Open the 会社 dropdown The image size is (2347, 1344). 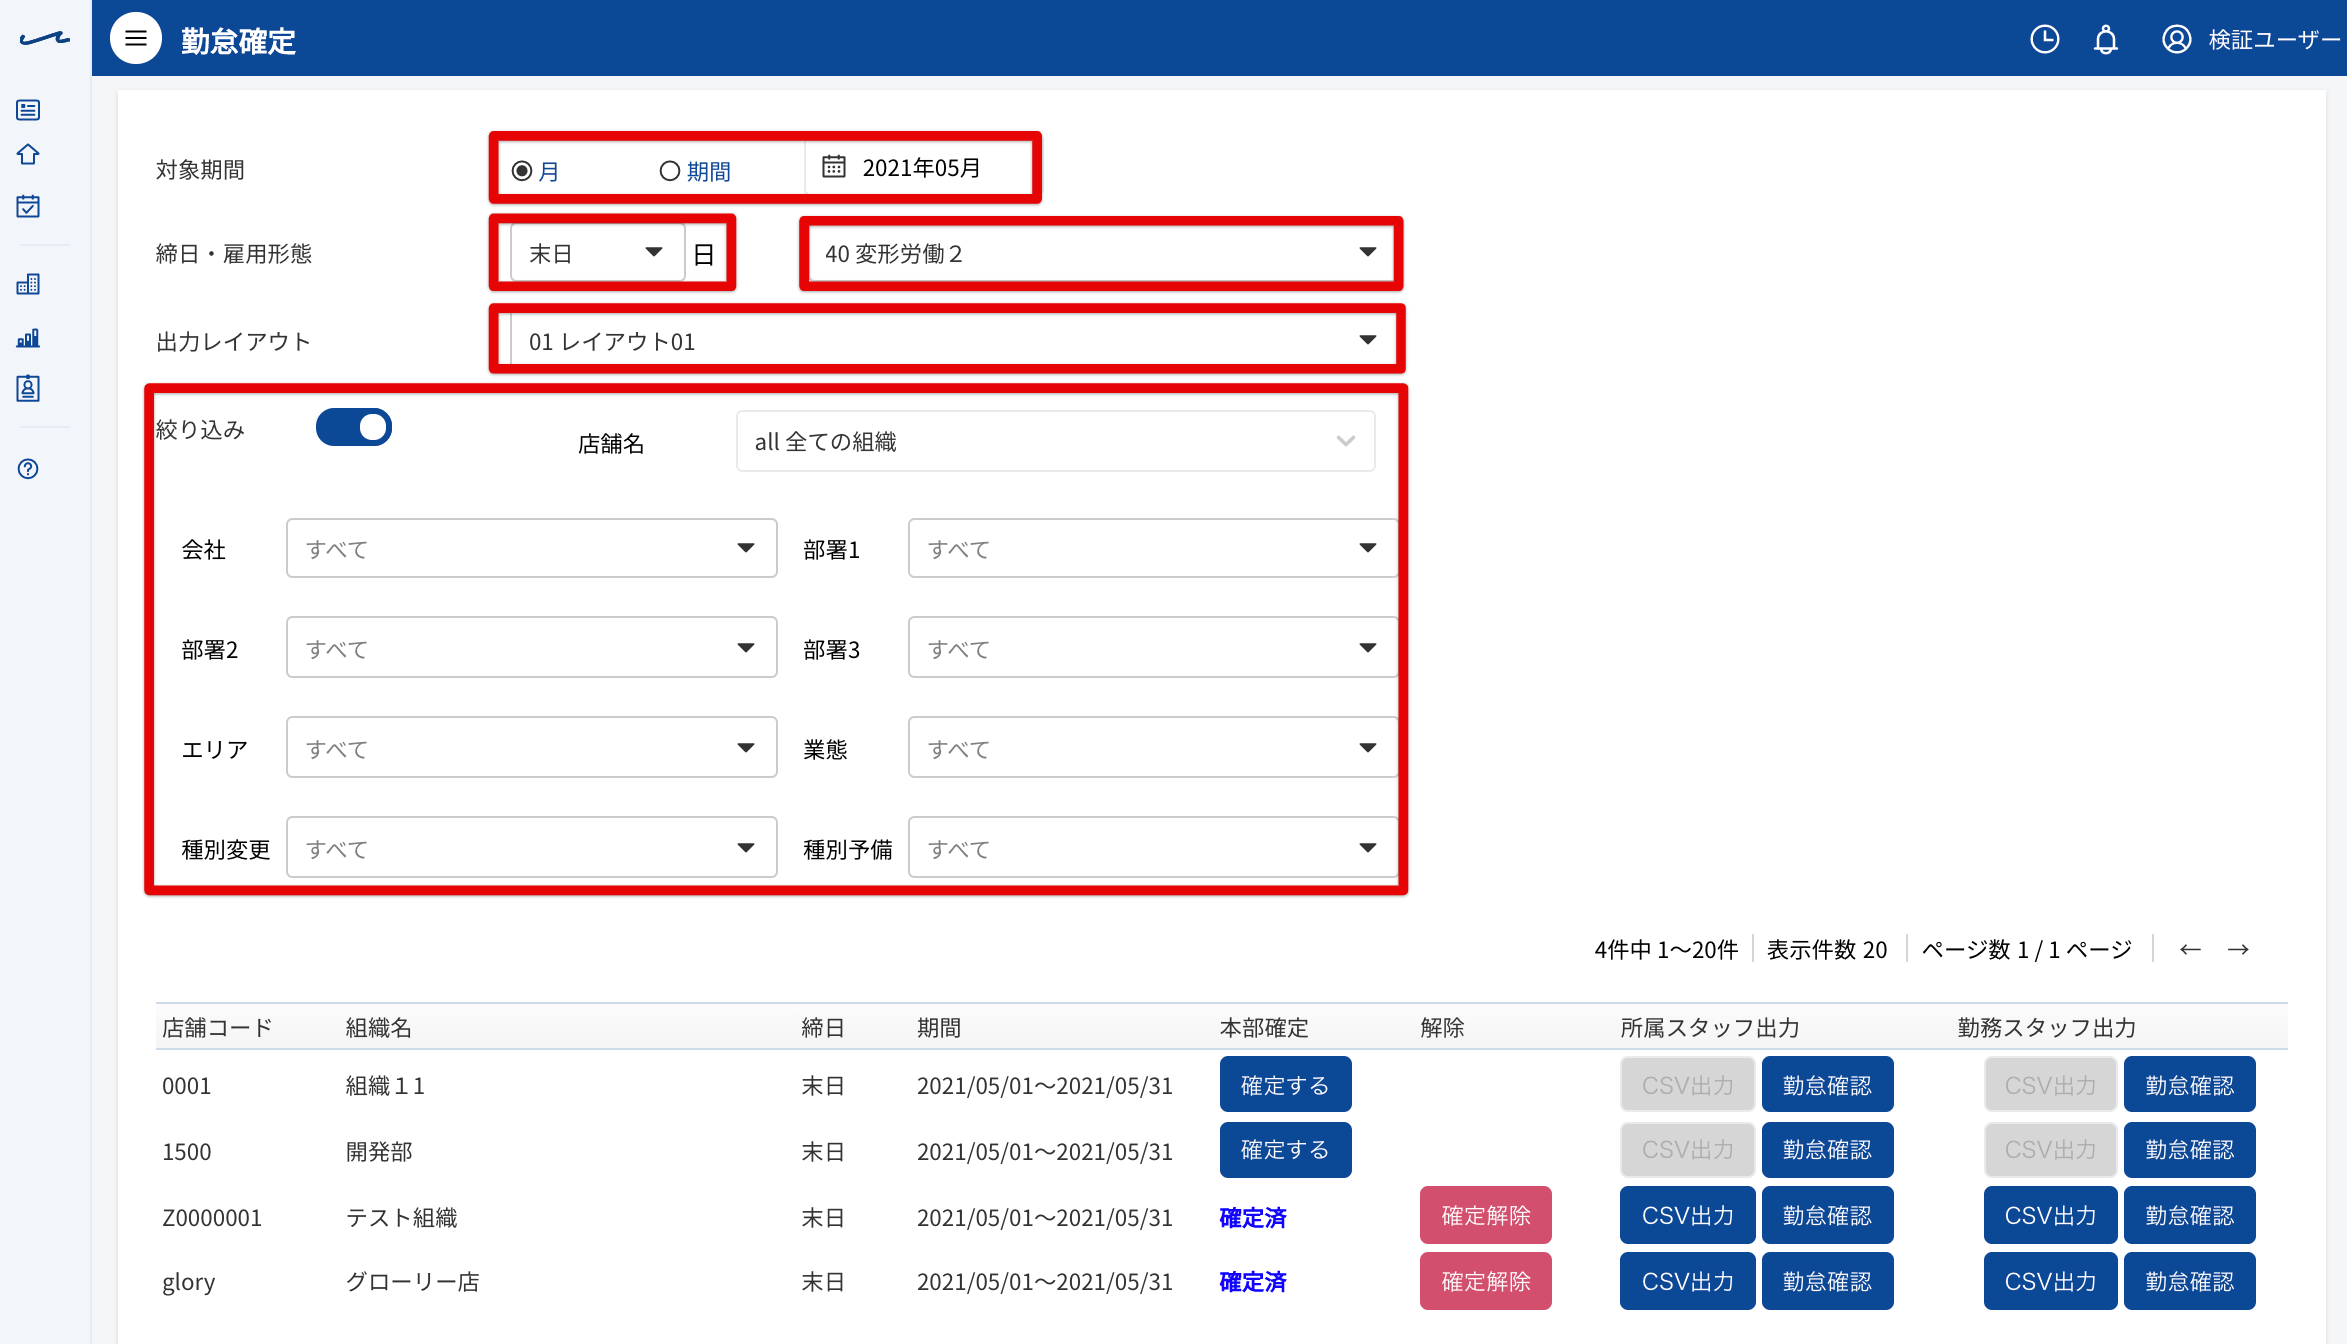[x=531, y=548]
